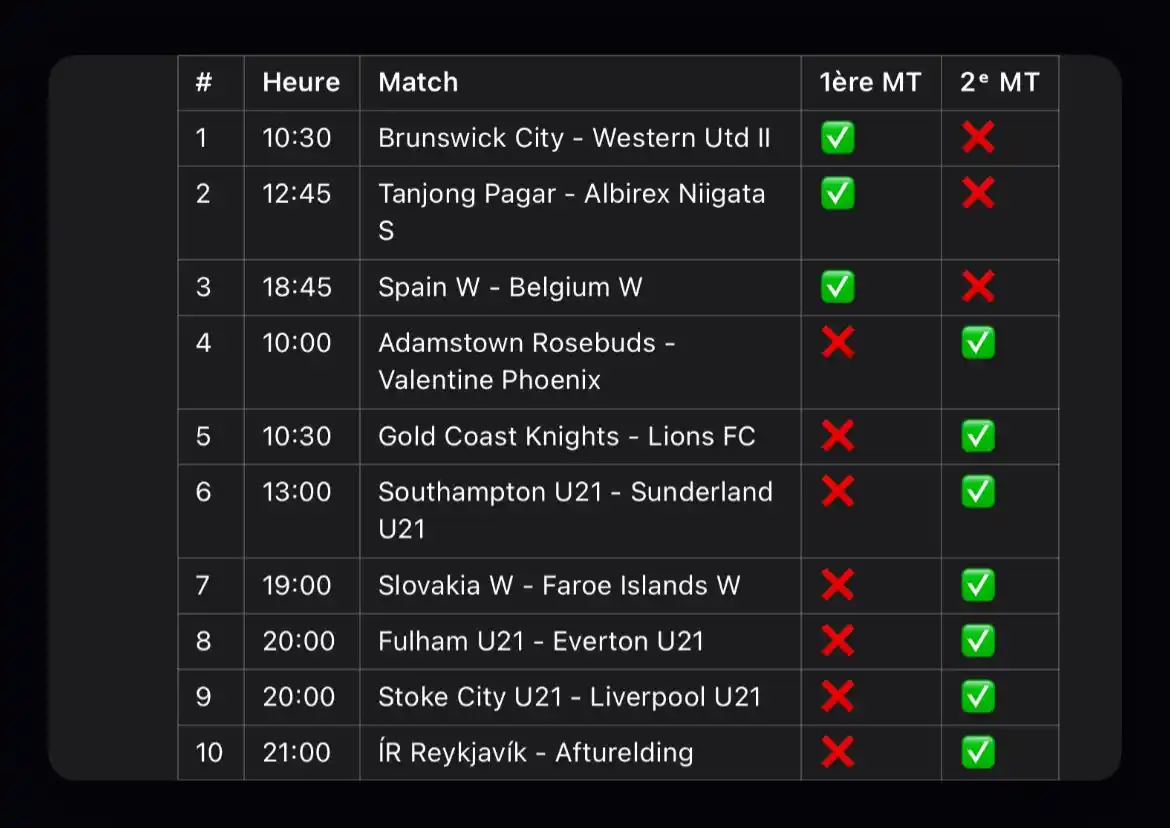Click red cross in Spain W row
Image resolution: width=1170 pixels, height=828 pixels.
pyautogui.click(x=977, y=286)
